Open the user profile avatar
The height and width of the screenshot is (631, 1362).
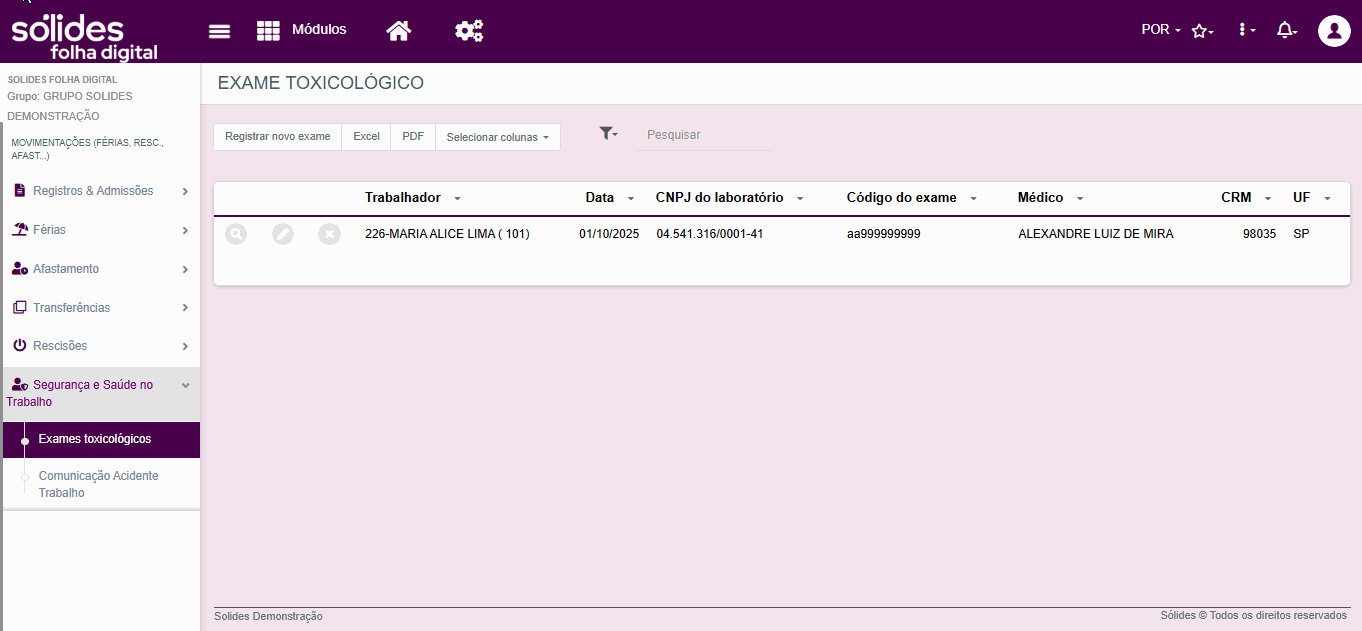[x=1334, y=31]
